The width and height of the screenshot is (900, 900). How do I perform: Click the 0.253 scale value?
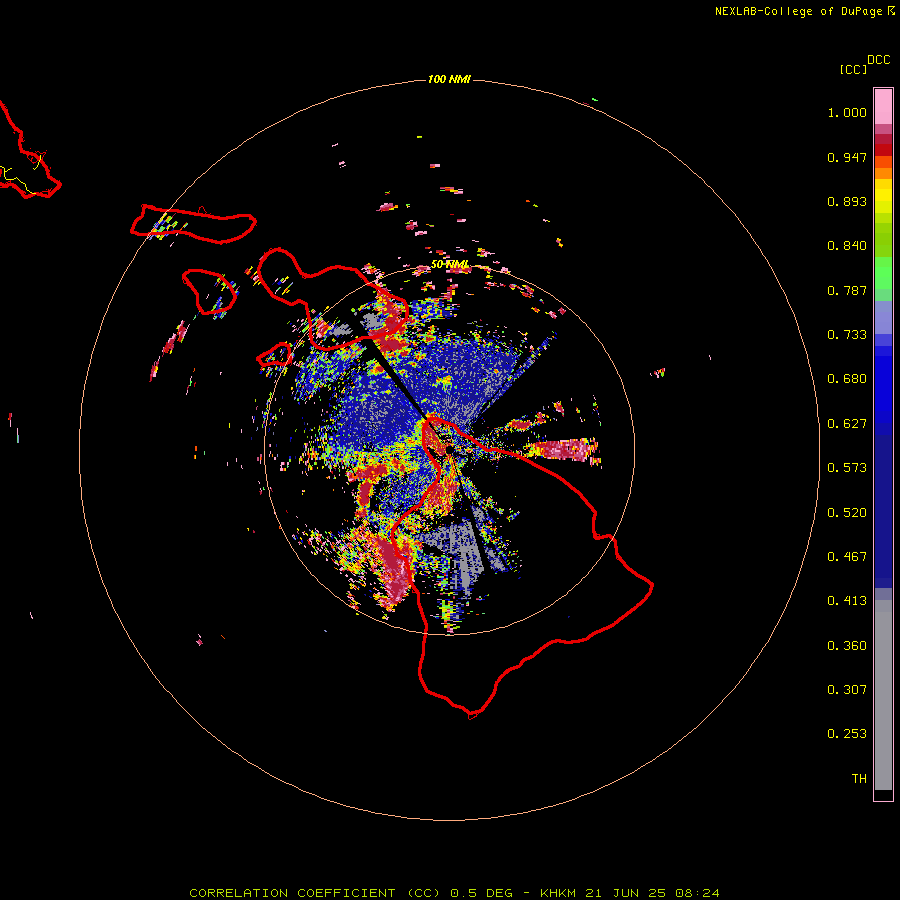pos(847,734)
